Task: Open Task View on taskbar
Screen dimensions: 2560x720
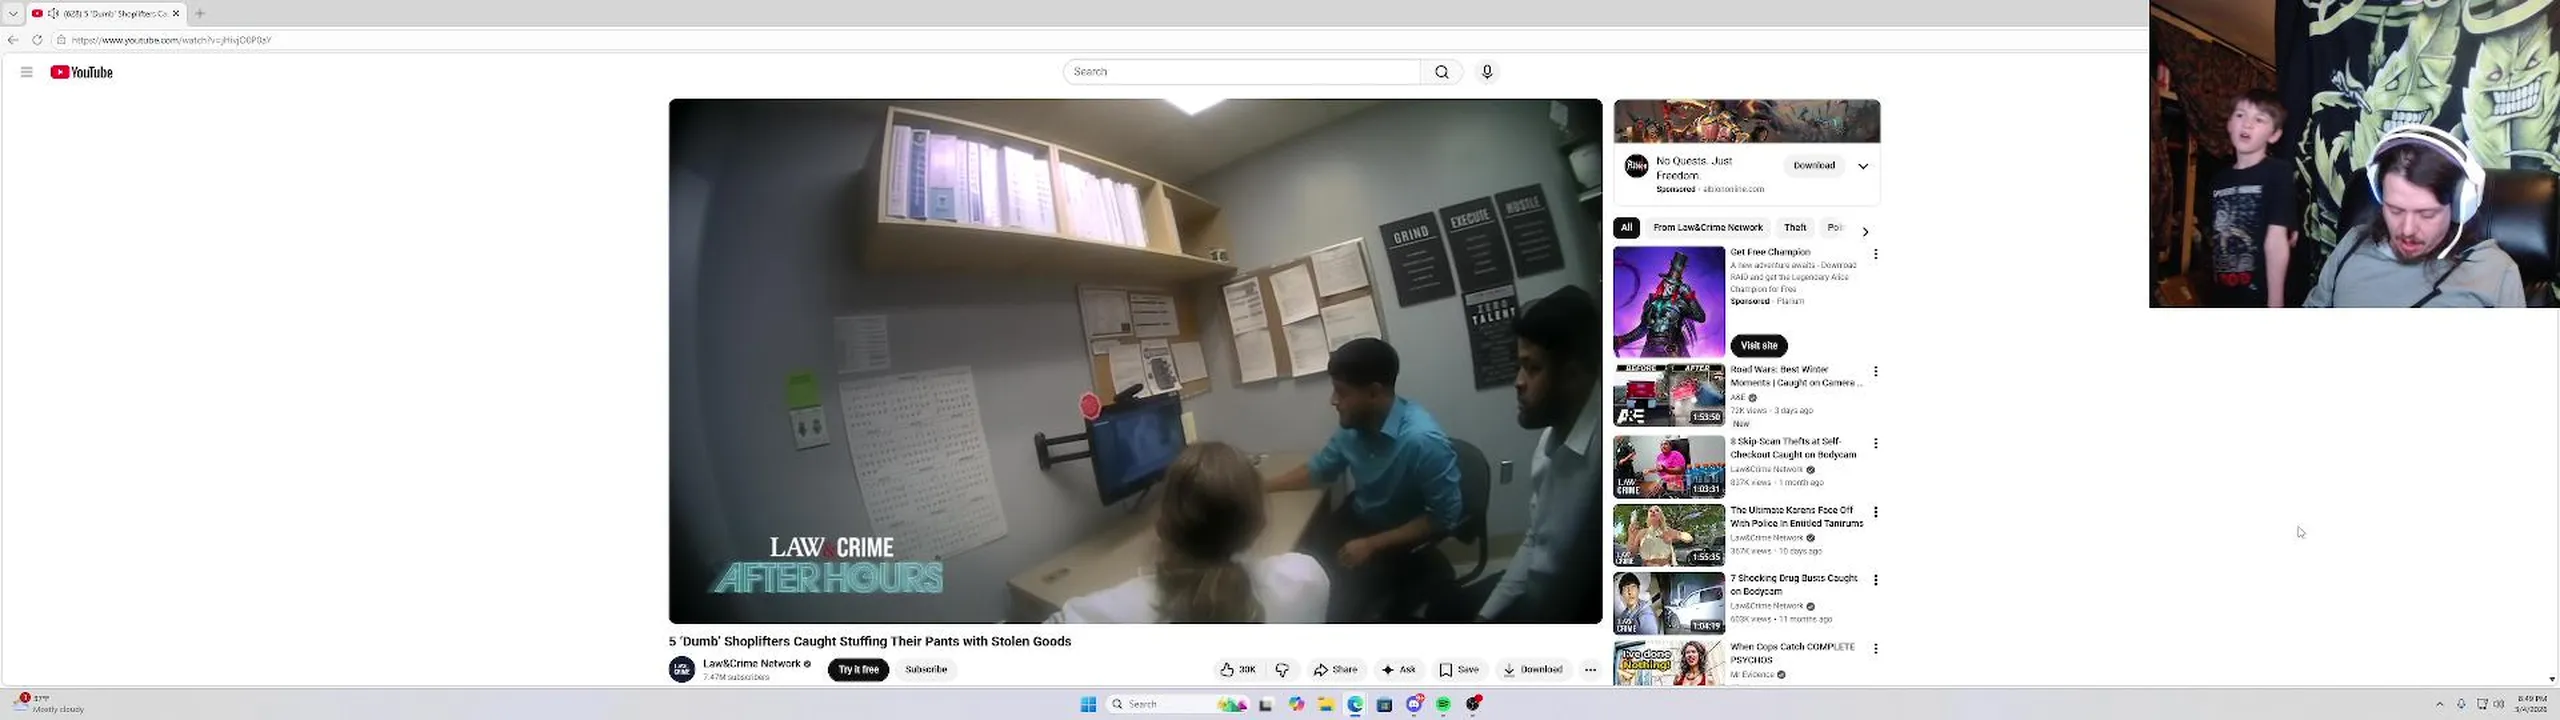Action: 1266,705
